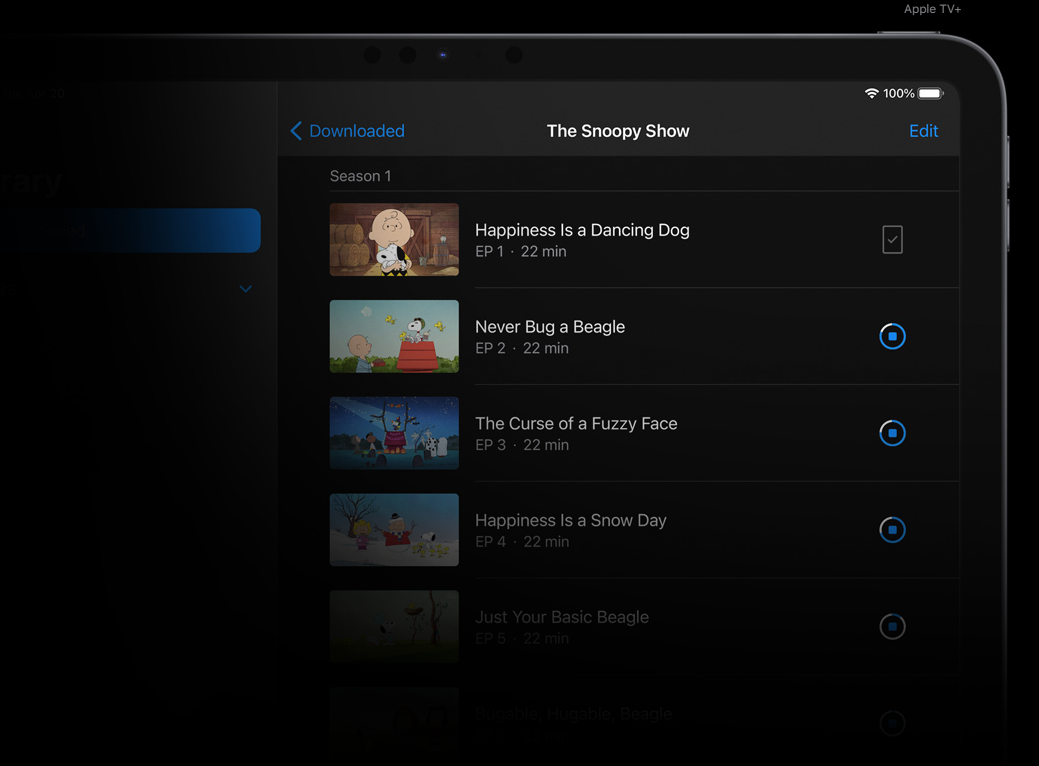Tap downloaded checkmark for Happiness Is a Dancing Dog
This screenshot has width=1039, height=766.
pos(892,240)
